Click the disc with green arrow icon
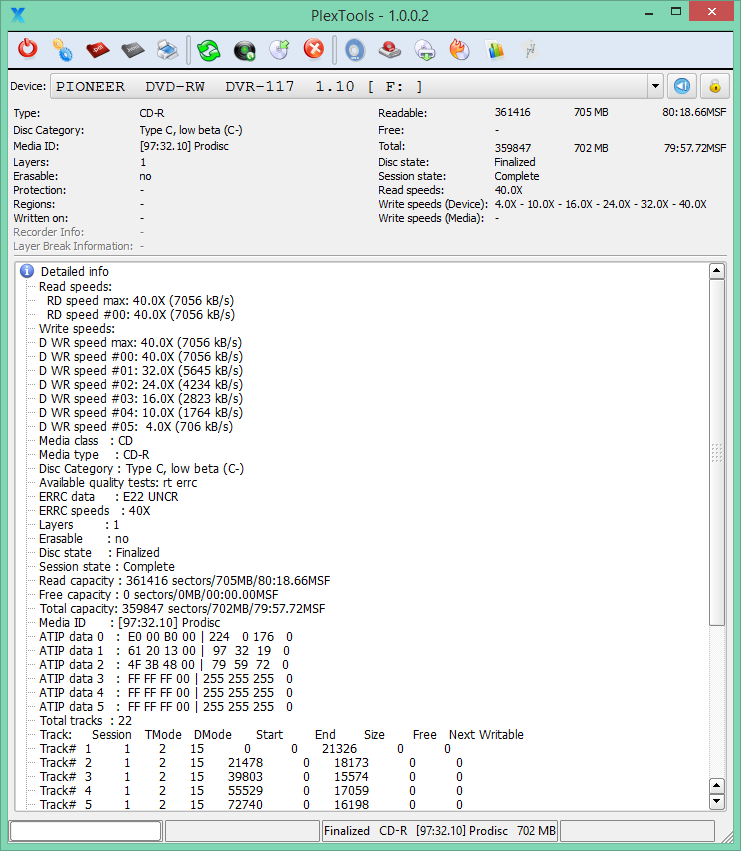 point(280,50)
